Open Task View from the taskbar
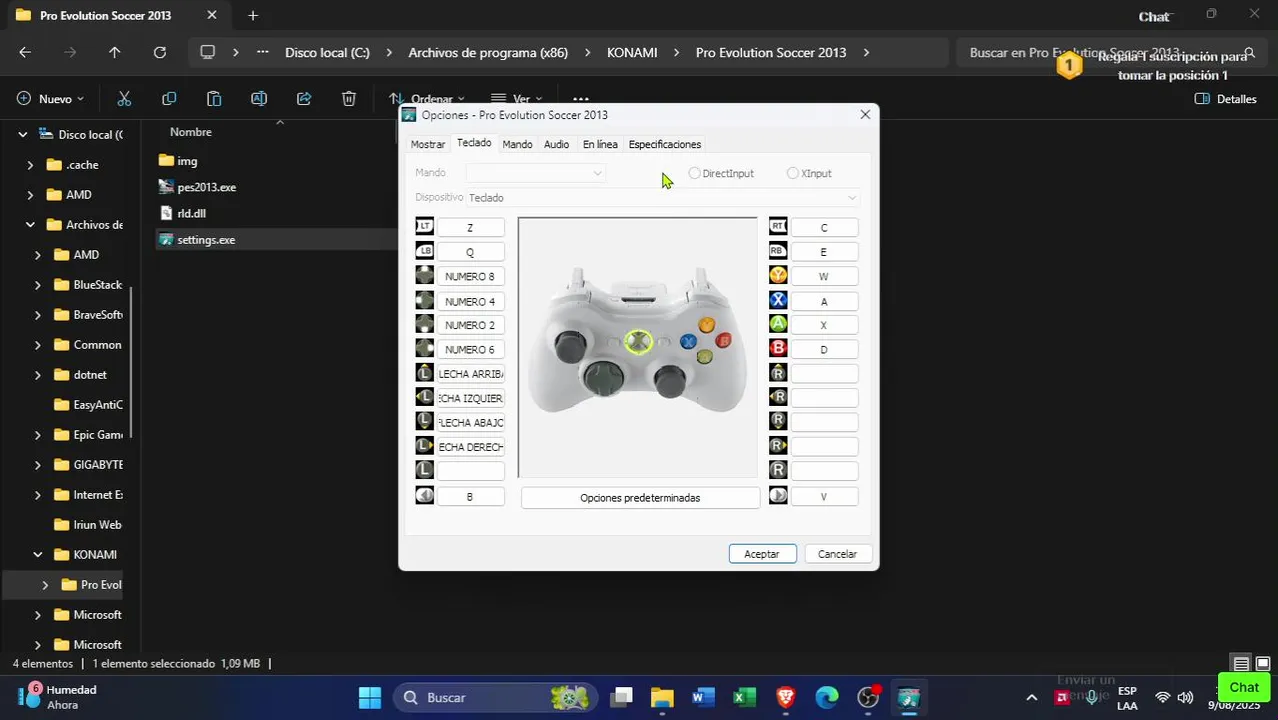Screen dimensions: 1278x720 [623, 697]
